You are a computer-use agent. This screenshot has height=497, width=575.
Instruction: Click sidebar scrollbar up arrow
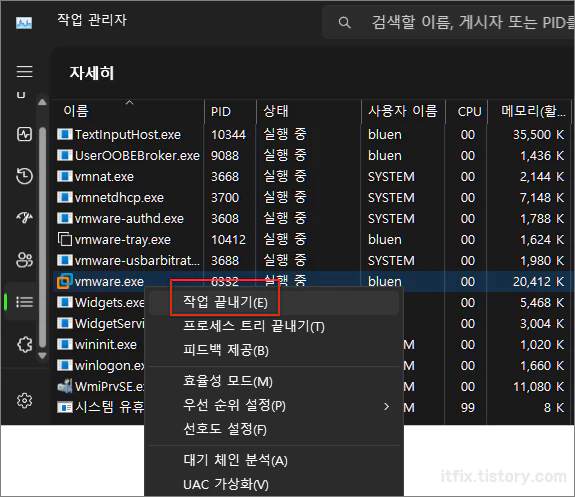point(42,102)
